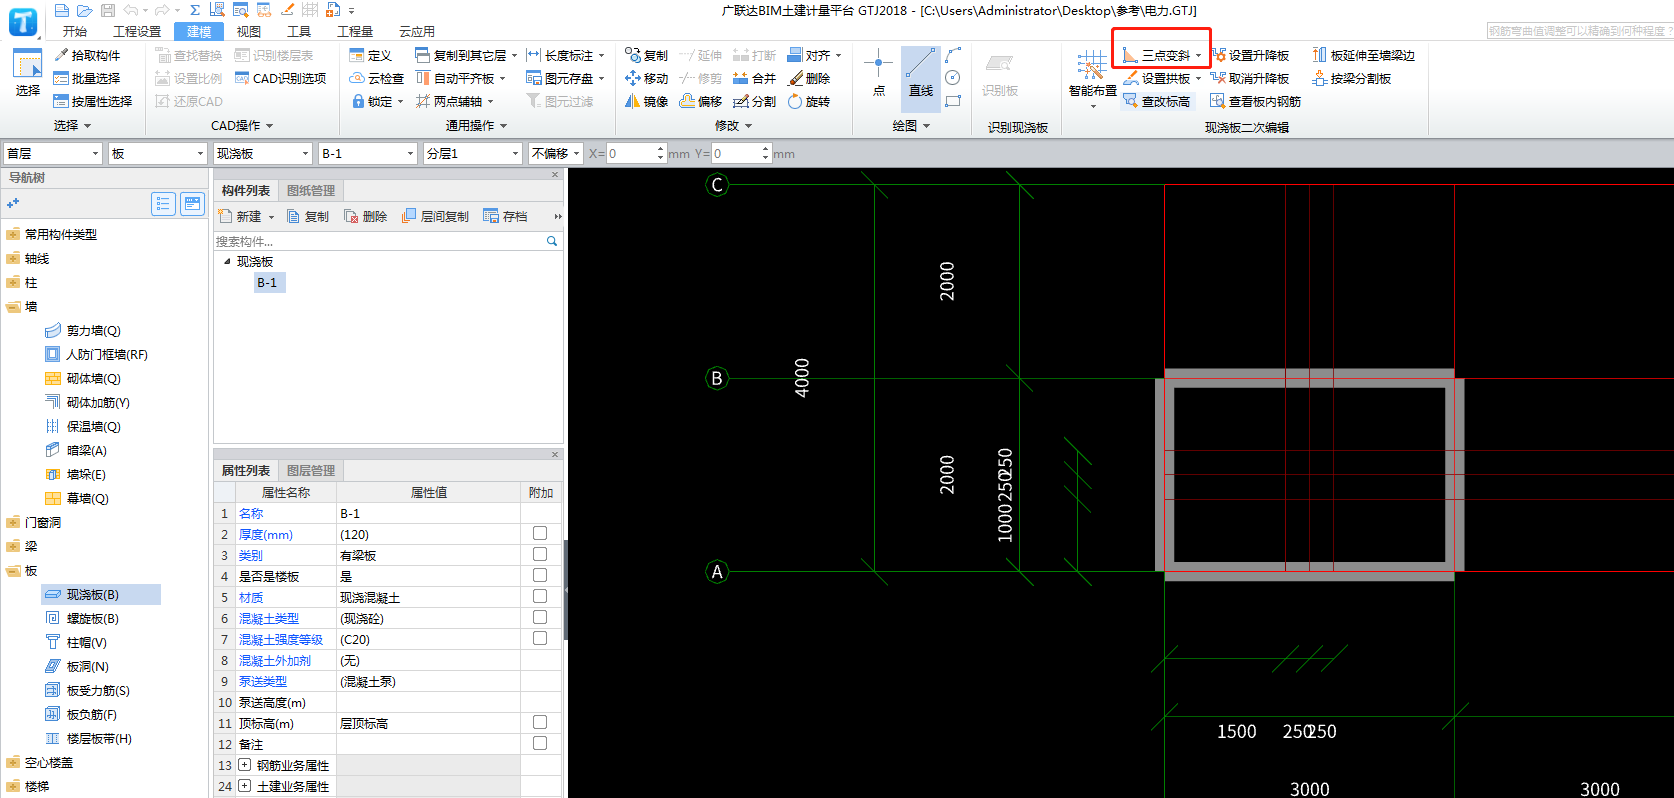
Task: Switch to the 图层管理 tab
Action: (310, 470)
